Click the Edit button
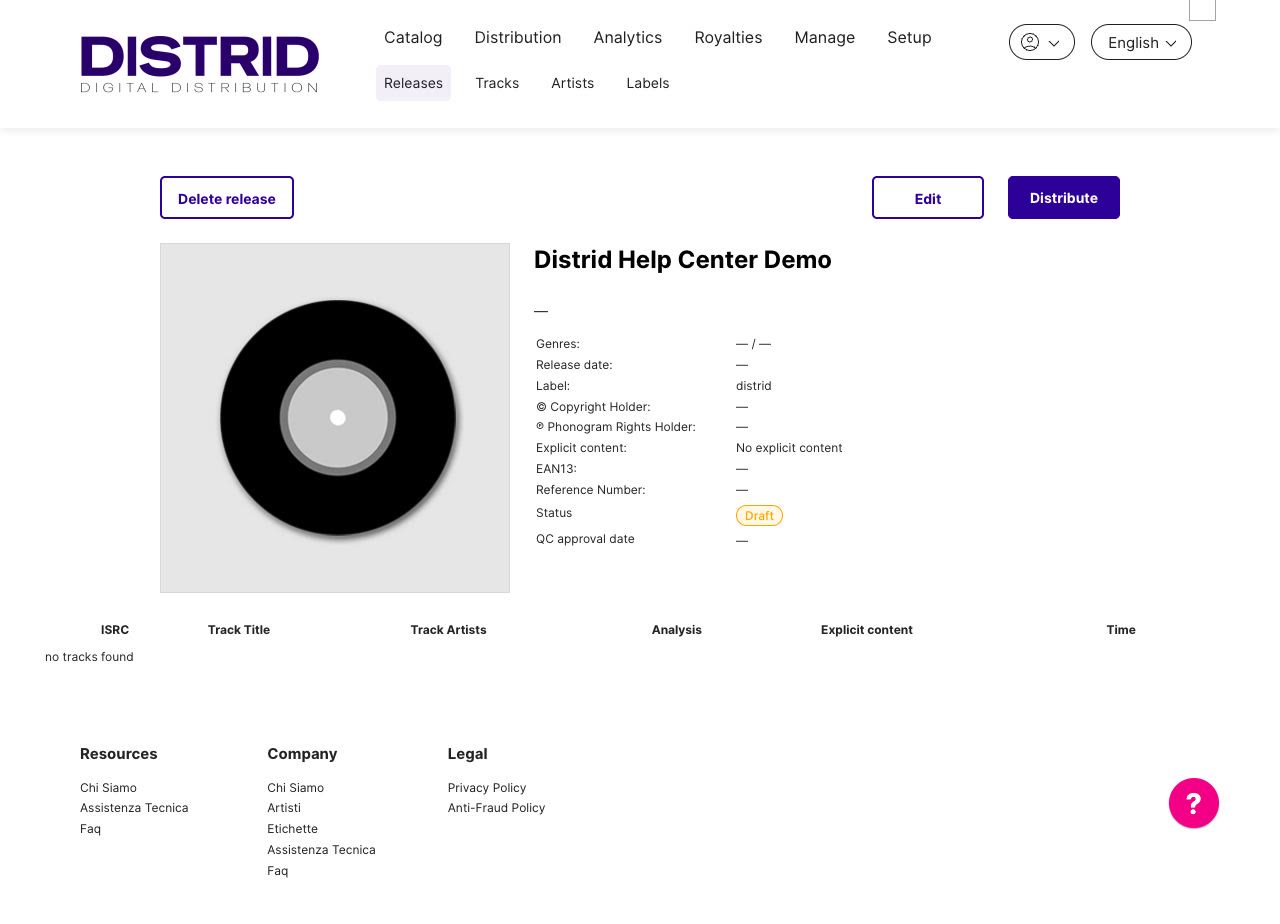1280x924 pixels. pyautogui.click(x=928, y=198)
